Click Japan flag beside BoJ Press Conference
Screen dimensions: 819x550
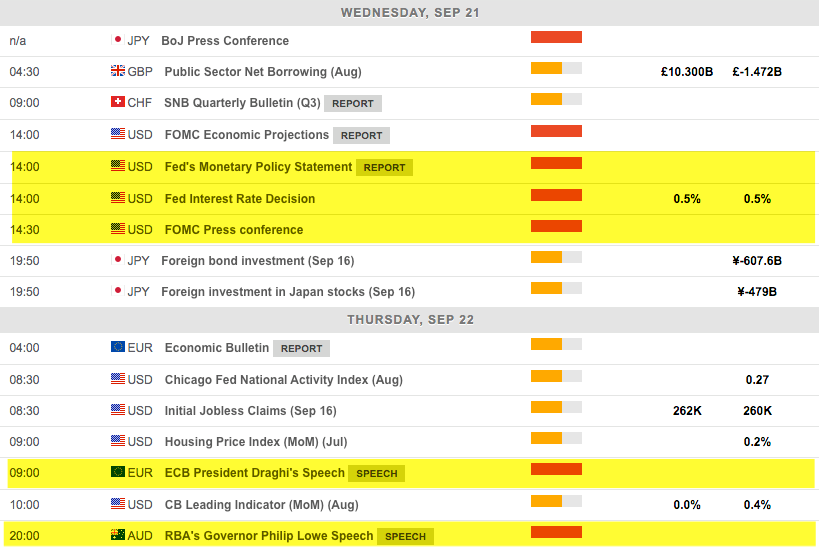(117, 40)
